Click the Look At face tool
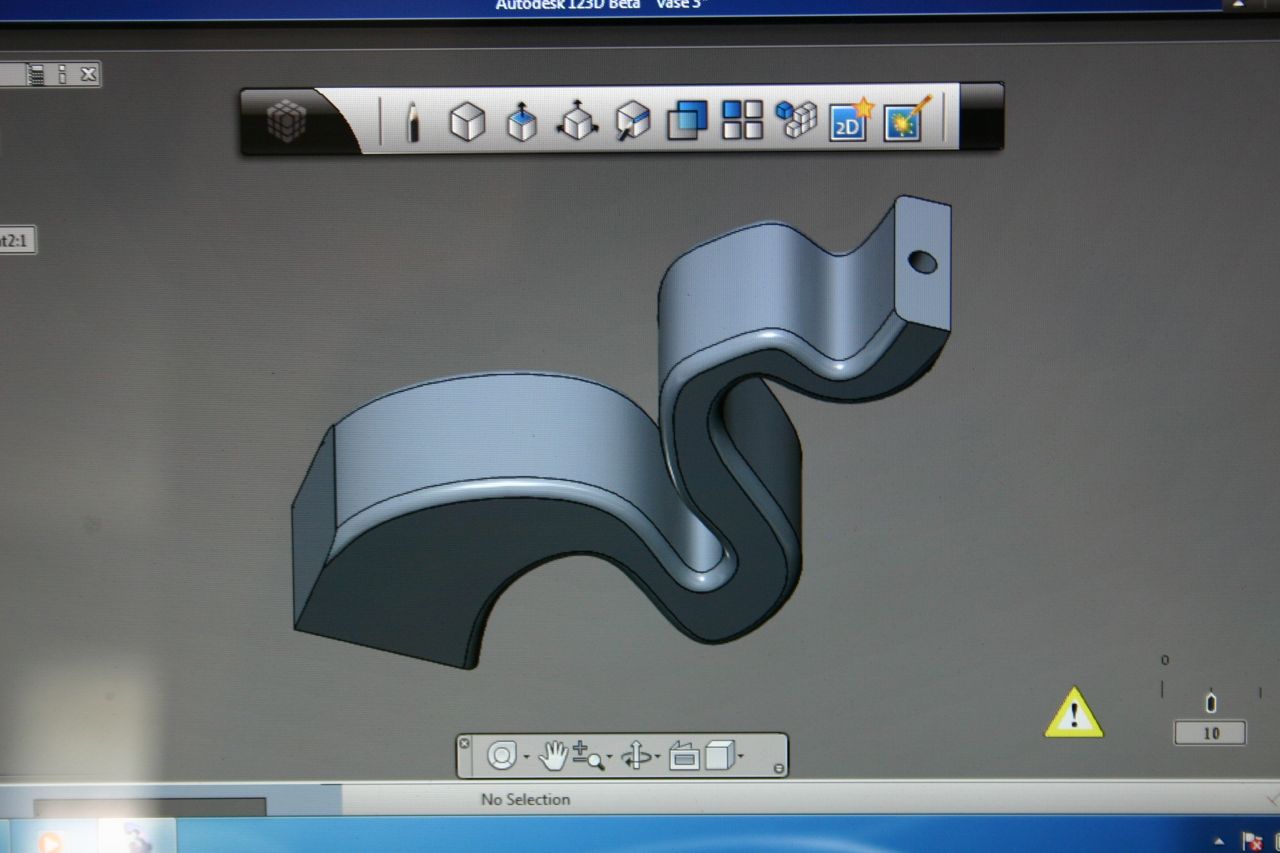The width and height of the screenshot is (1280, 853). pyautogui.click(x=684, y=756)
